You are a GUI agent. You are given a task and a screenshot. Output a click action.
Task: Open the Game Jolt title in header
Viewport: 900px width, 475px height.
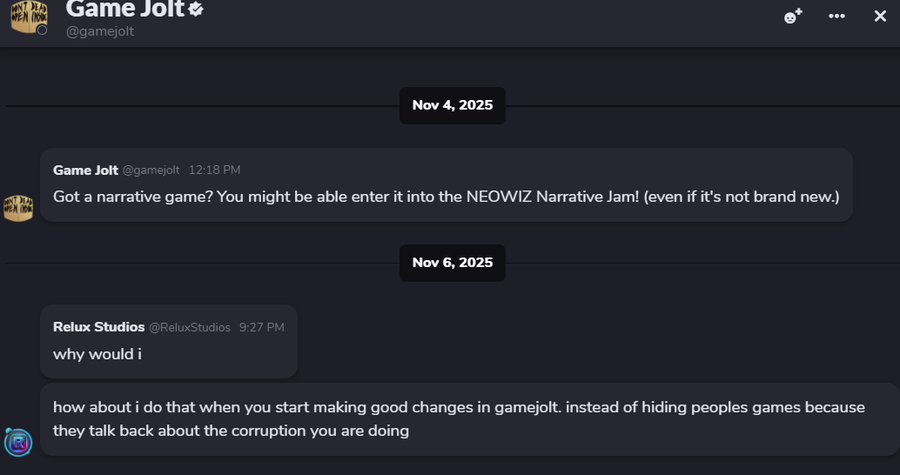pyautogui.click(x=126, y=9)
